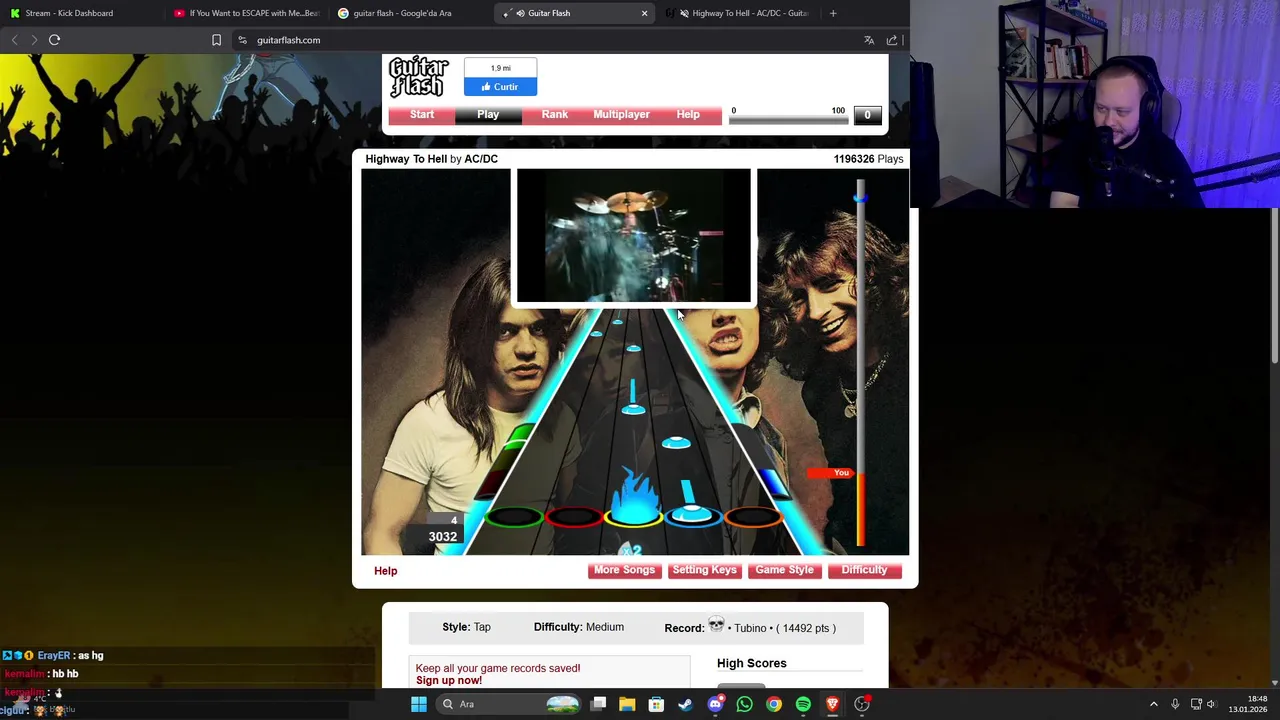Viewport: 1280px width, 720px height.
Task: Expand the system tray hidden icons chevron
Action: [1154, 704]
